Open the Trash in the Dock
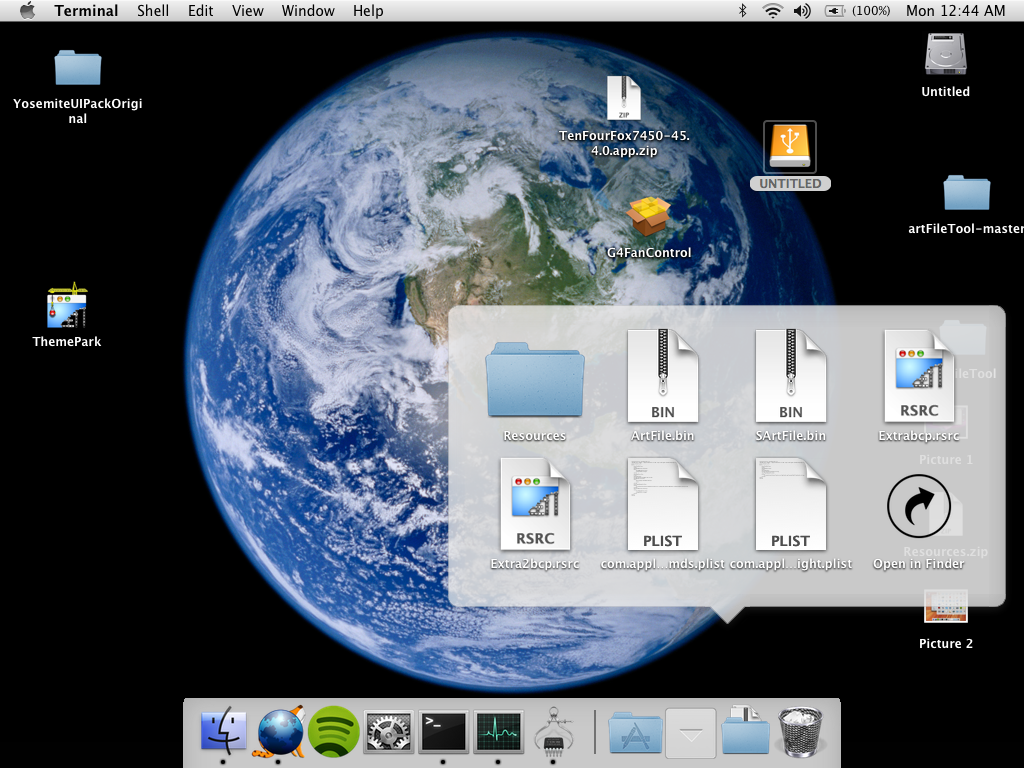 click(800, 732)
